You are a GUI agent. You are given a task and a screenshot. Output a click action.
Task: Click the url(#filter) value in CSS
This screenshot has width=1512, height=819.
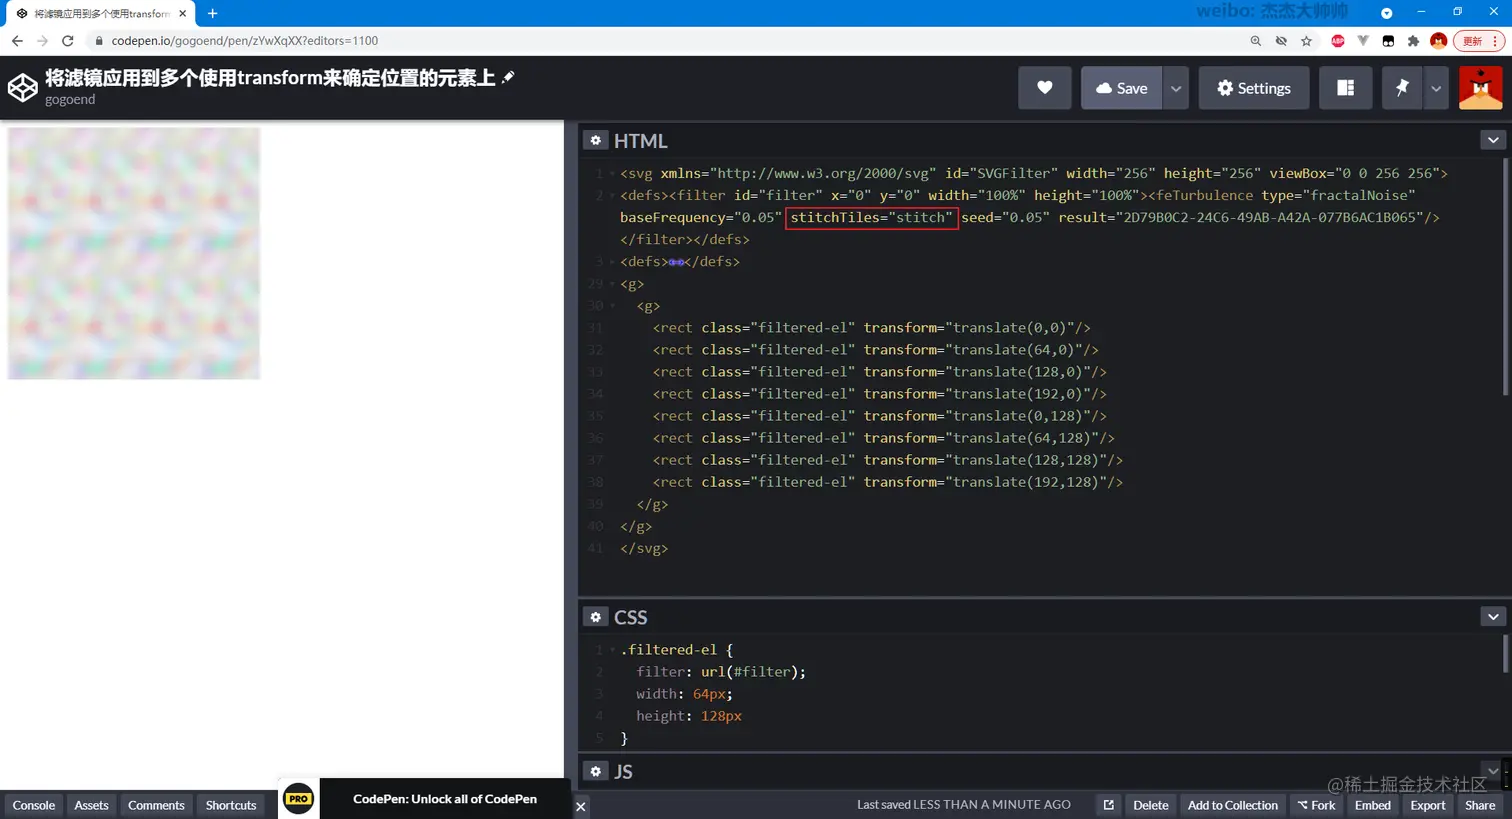pyautogui.click(x=749, y=672)
